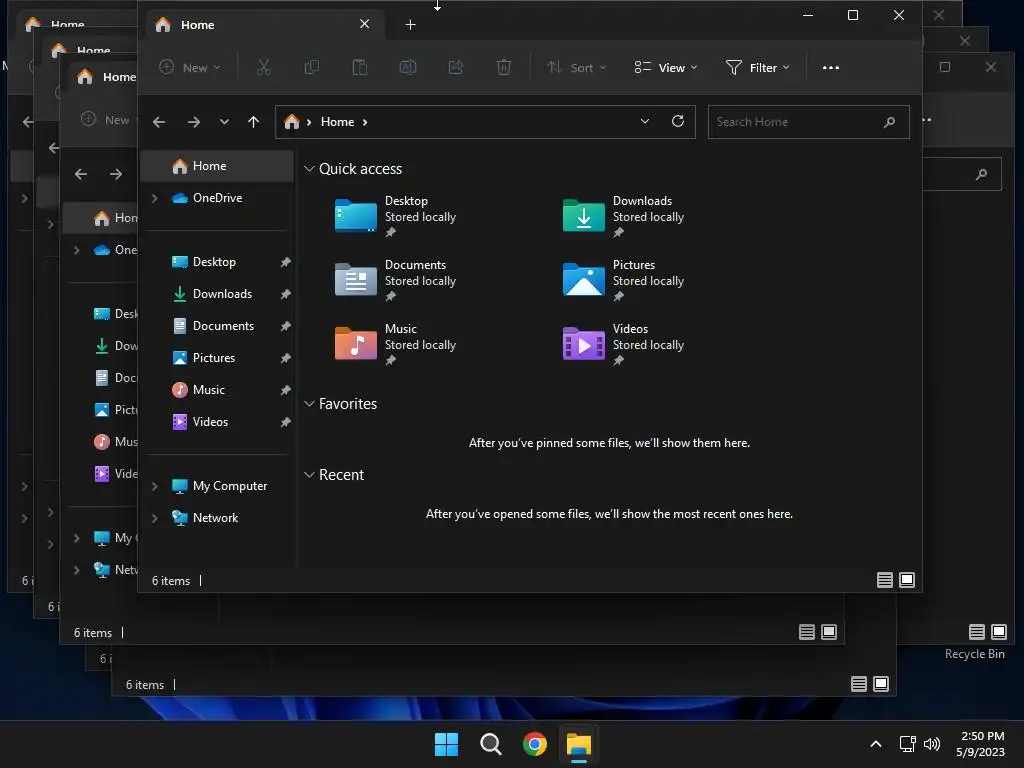
Task: Launch Google Chrome from taskbar
Action: click(535, 744)
